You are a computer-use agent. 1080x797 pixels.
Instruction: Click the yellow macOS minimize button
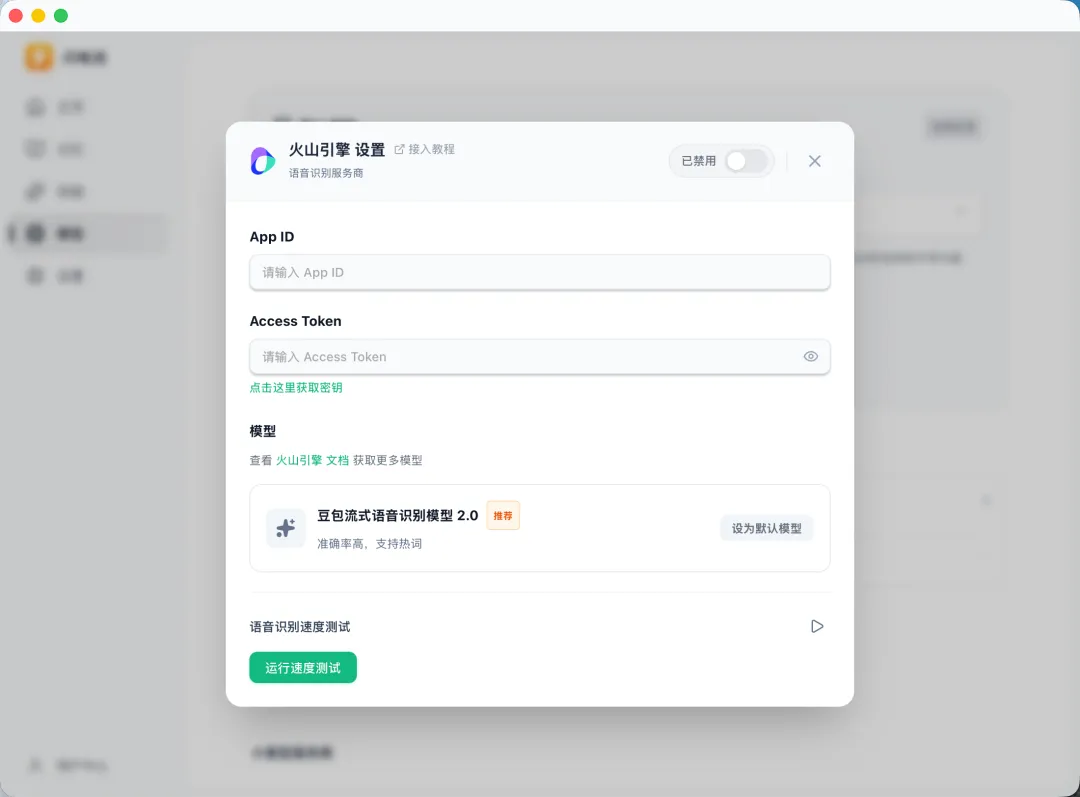[x=39, y=15]
